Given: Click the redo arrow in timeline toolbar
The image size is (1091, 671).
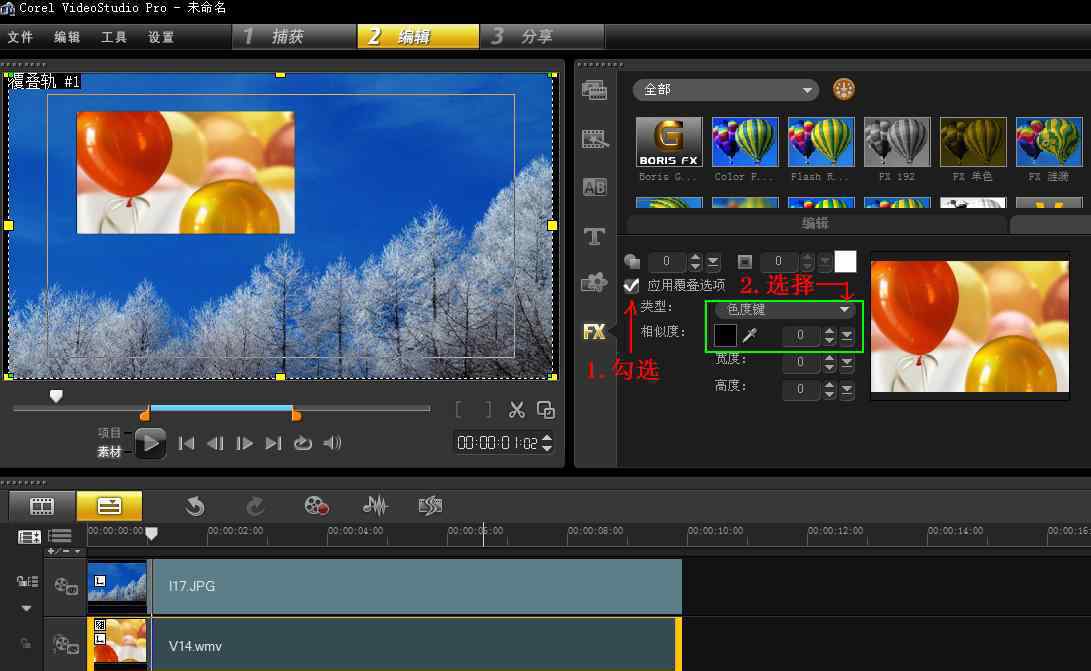Looking at the screenshot, I should tap(255, 506).
